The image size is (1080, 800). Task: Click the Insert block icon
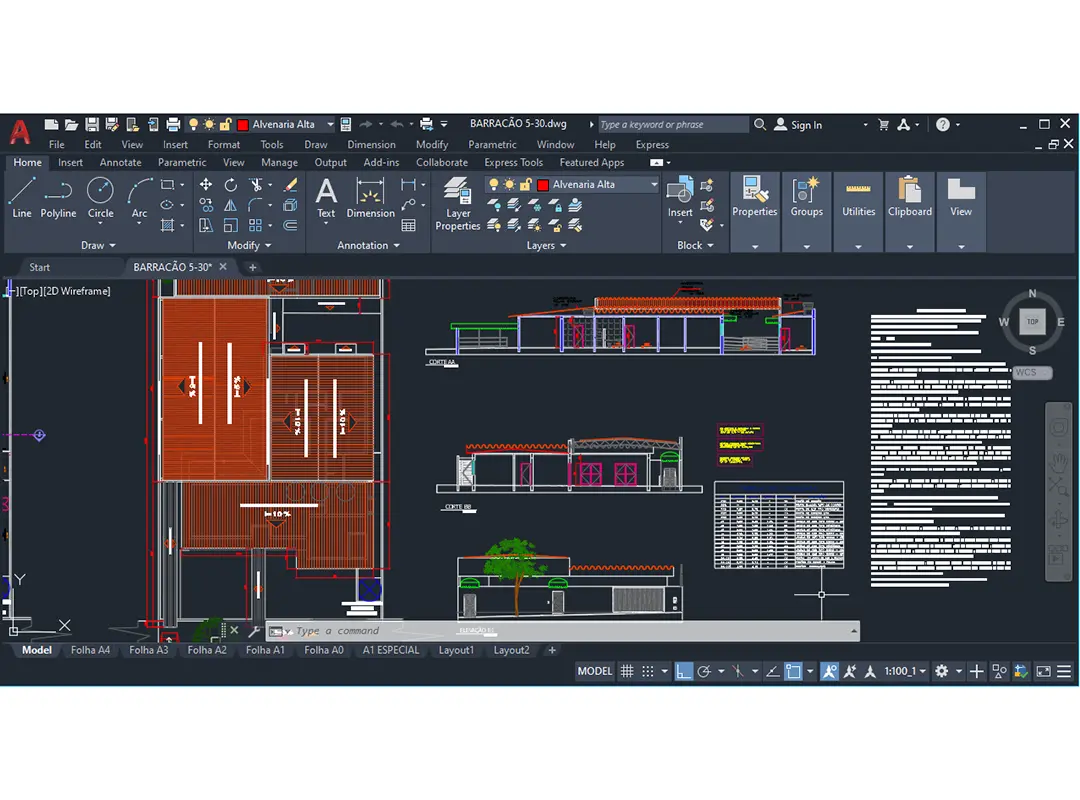point(680,196)
